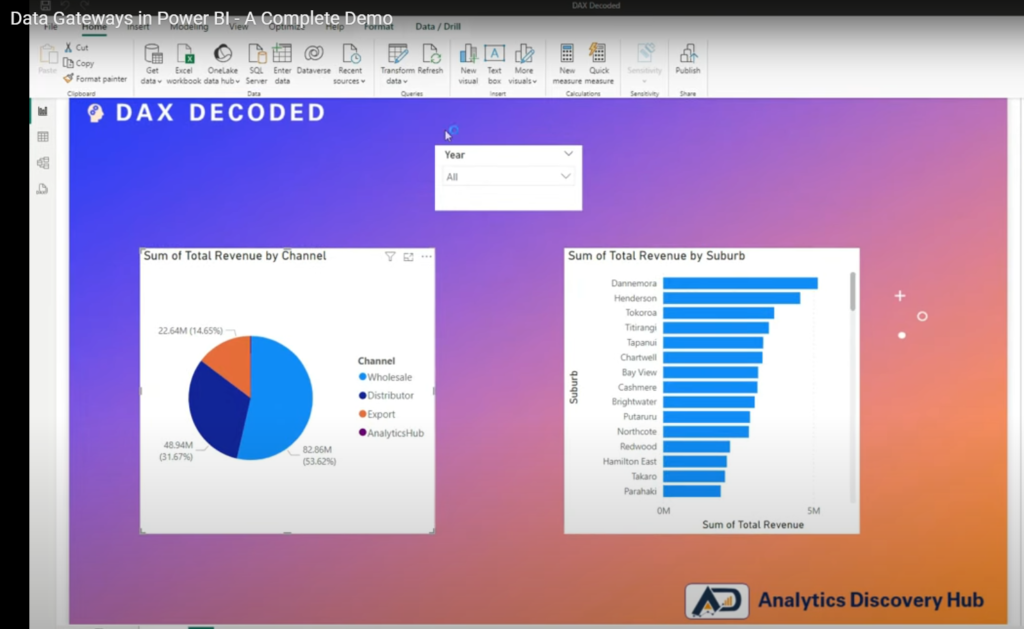Open the Data / Drill tab
The height and width of the screenshot is (629, 1024).
click(438, 27)
